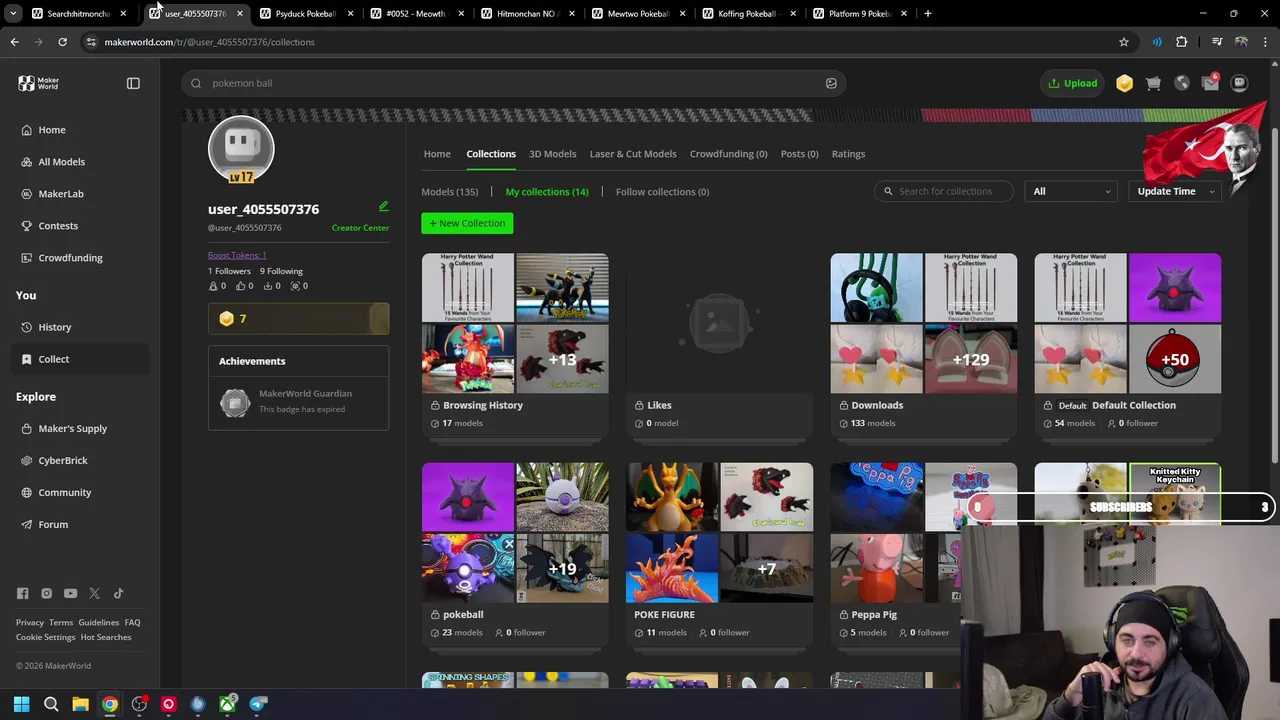Click the profile avatar picture

coord(241,149)
